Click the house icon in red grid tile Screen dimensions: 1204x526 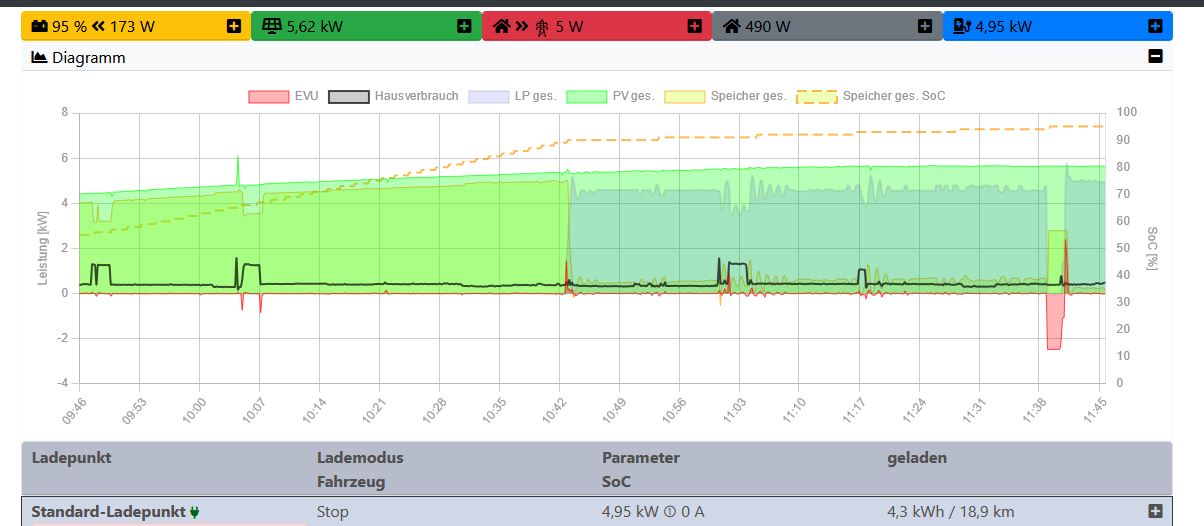click(500, 26)
